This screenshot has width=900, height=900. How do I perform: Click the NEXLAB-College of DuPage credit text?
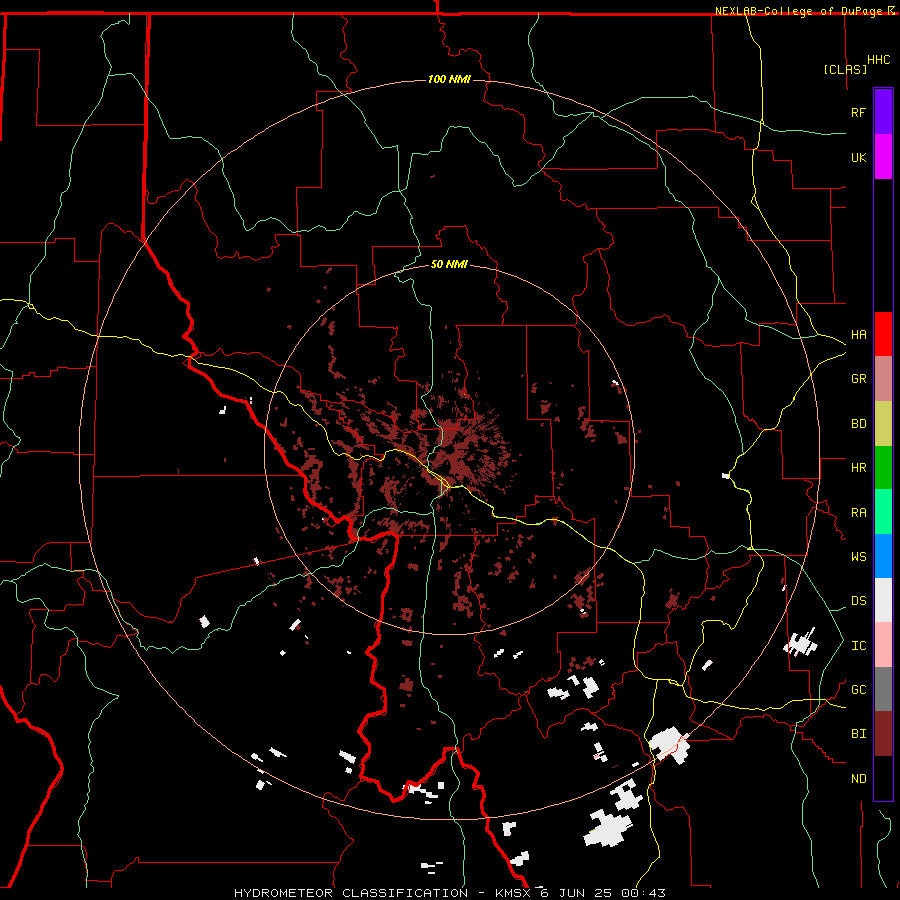798,11
